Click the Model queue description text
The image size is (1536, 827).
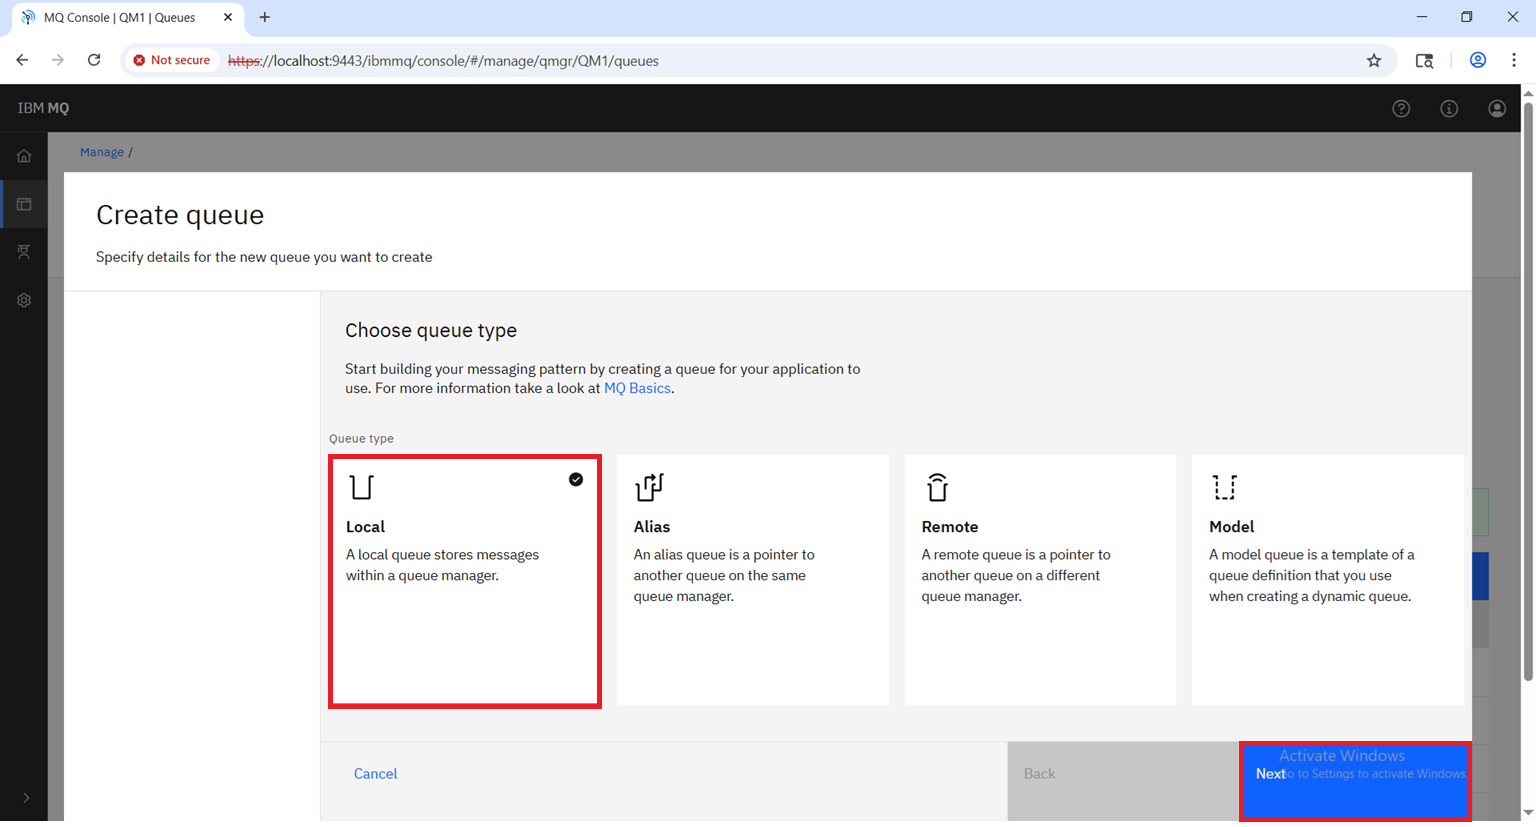coord(1312,575)
